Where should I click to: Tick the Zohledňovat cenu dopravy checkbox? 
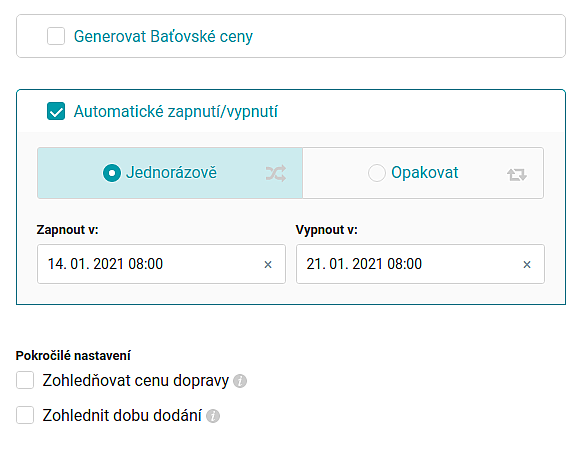tap(25, 380)
